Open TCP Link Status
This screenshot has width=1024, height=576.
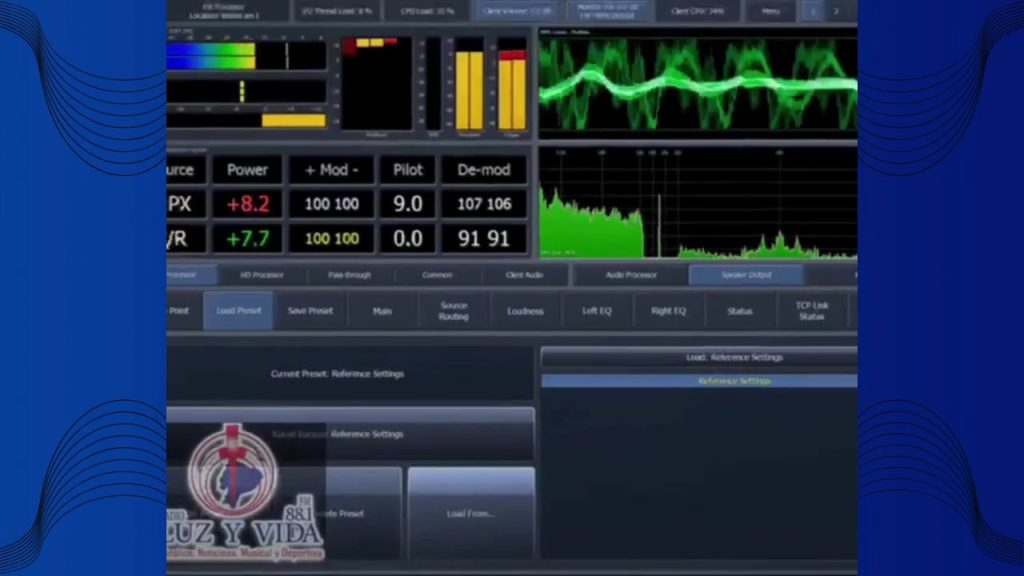tap(811, 311)
